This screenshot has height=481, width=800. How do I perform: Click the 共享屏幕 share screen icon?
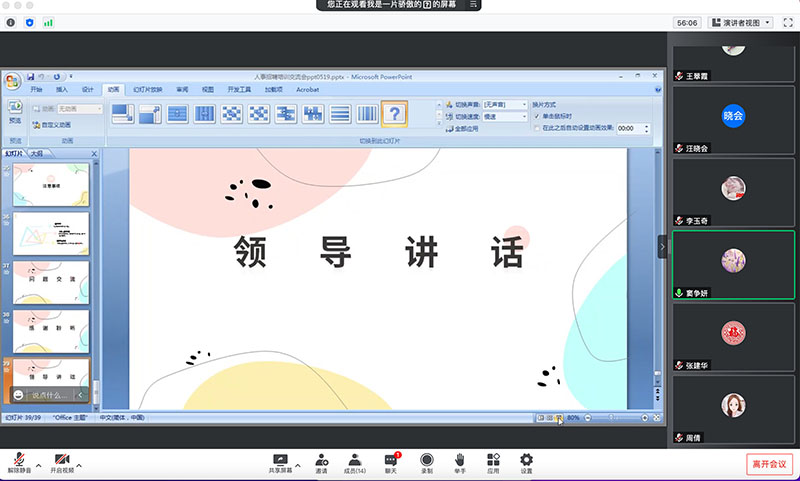pos(280,459)
